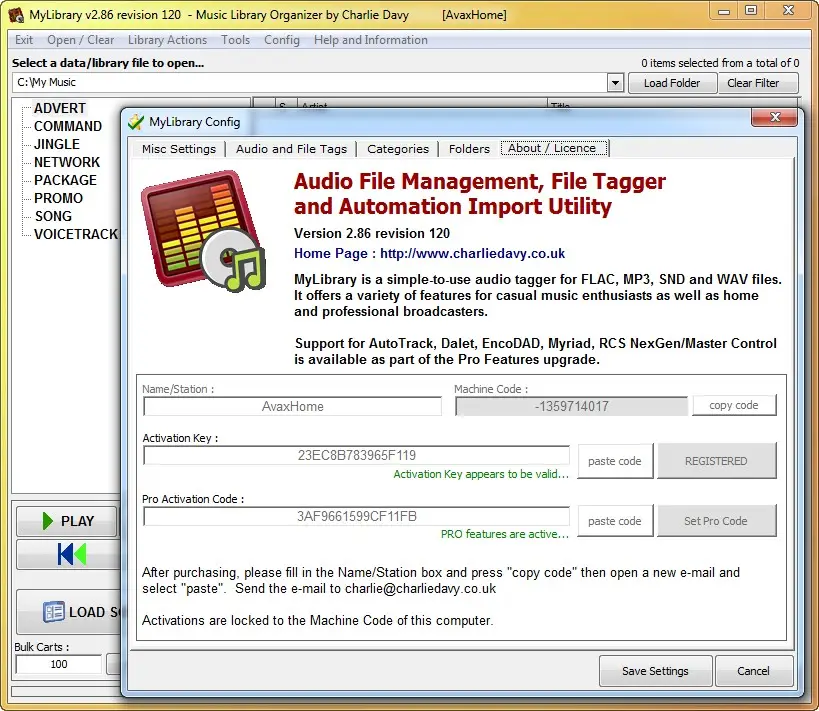Viewport: 819px width, 711px height.
Task: Open the Open / Clear menu
Action: 80,40
